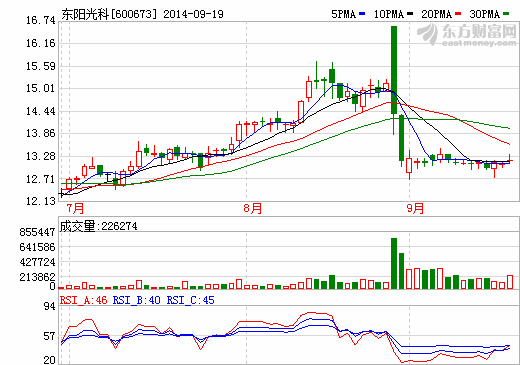Viewport: 520px width, 365px height.
Task: Select the 9月 month label on axis
Action: [415, 208]
